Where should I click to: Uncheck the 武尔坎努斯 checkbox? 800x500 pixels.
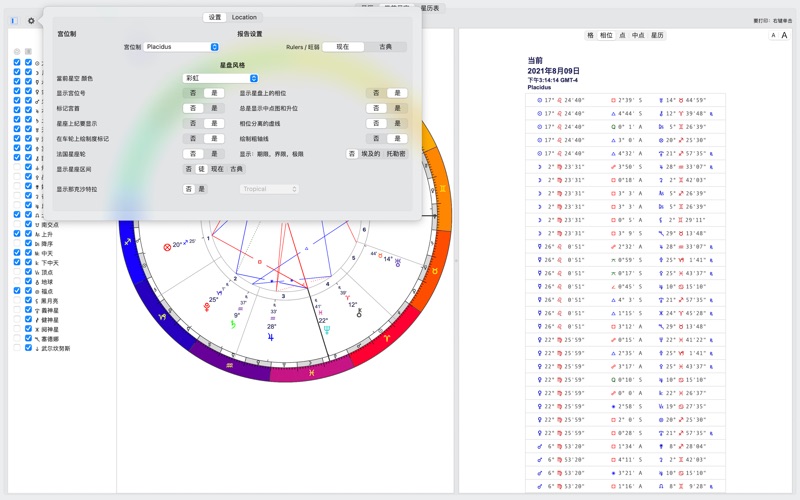coord(28,349)
